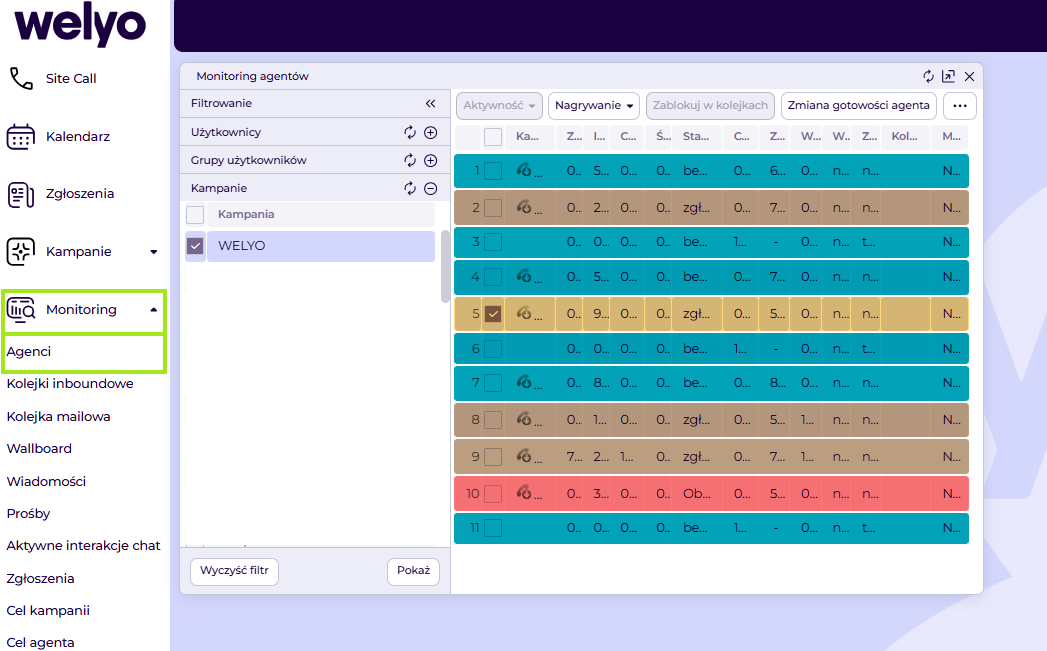Click headset icon in agent row 2
This screenshot has width=1047, height=651.
[x=524, y=208]
